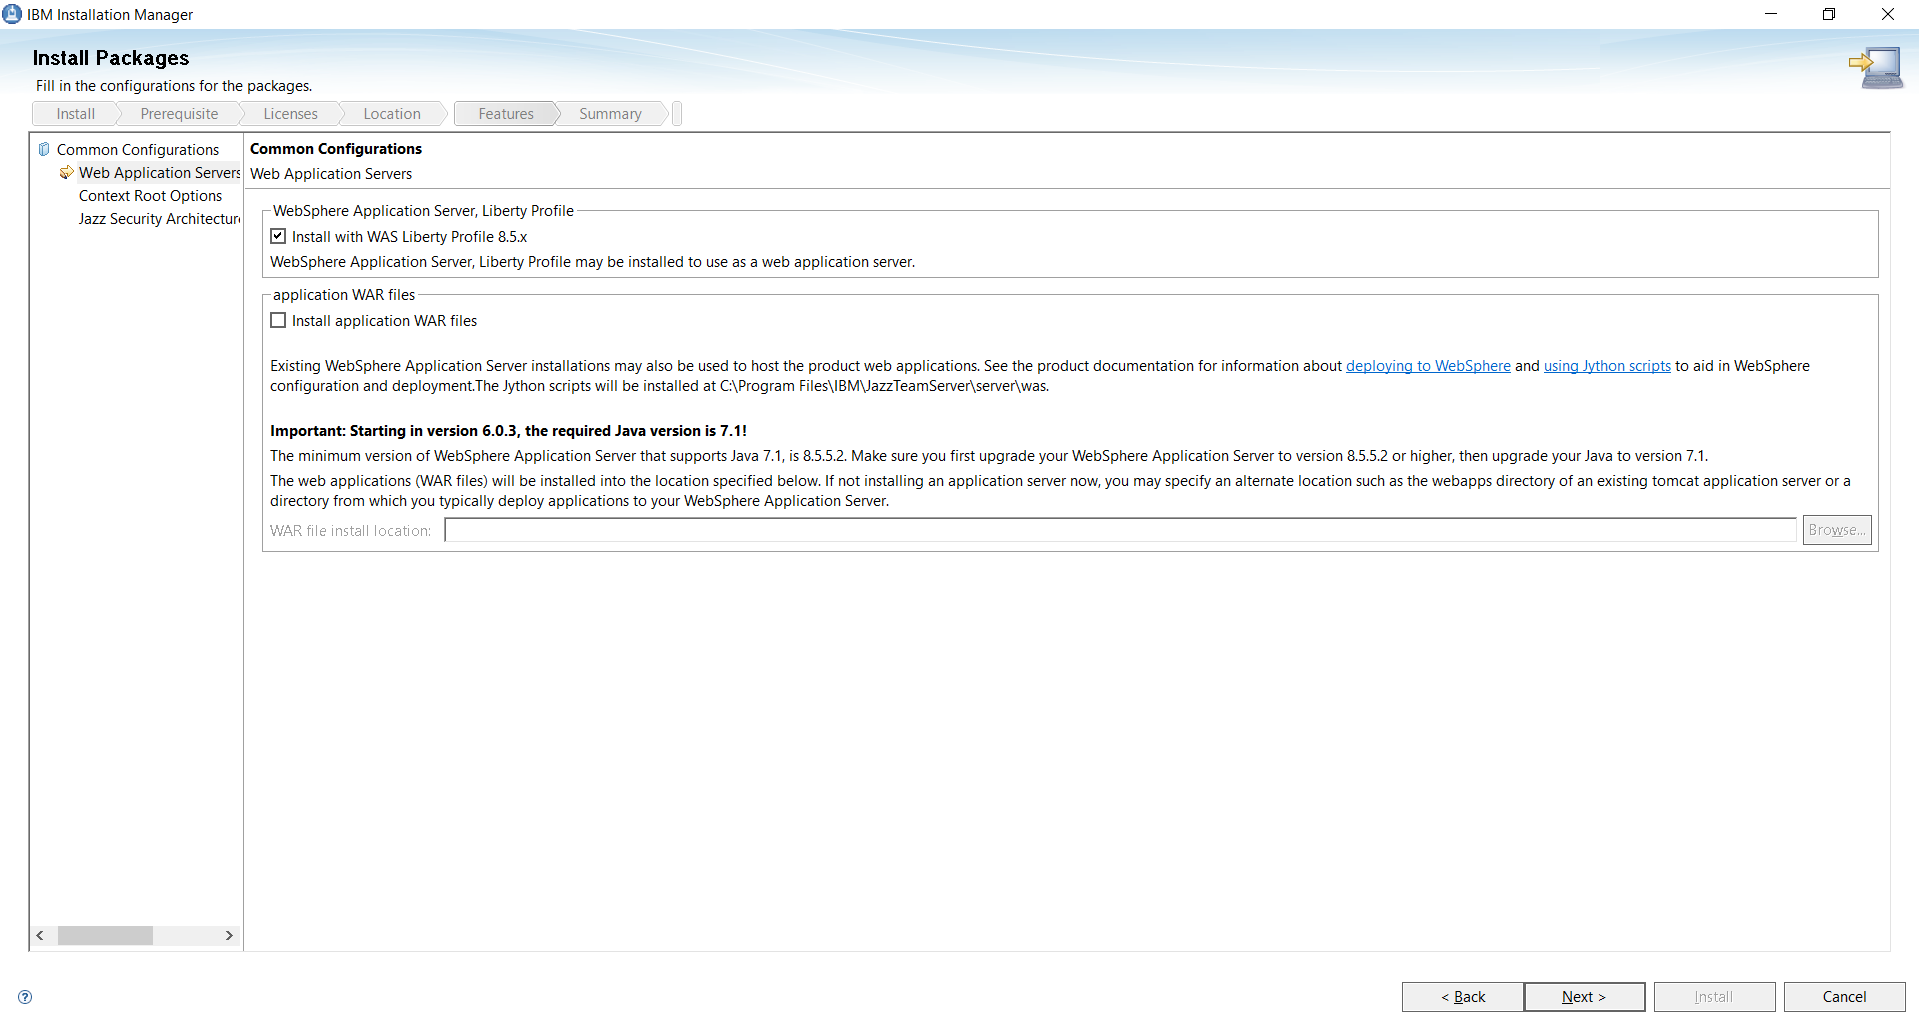1919x1017 pixels.
Task: Go to the Summary wizard step
Action: point(610,114)
